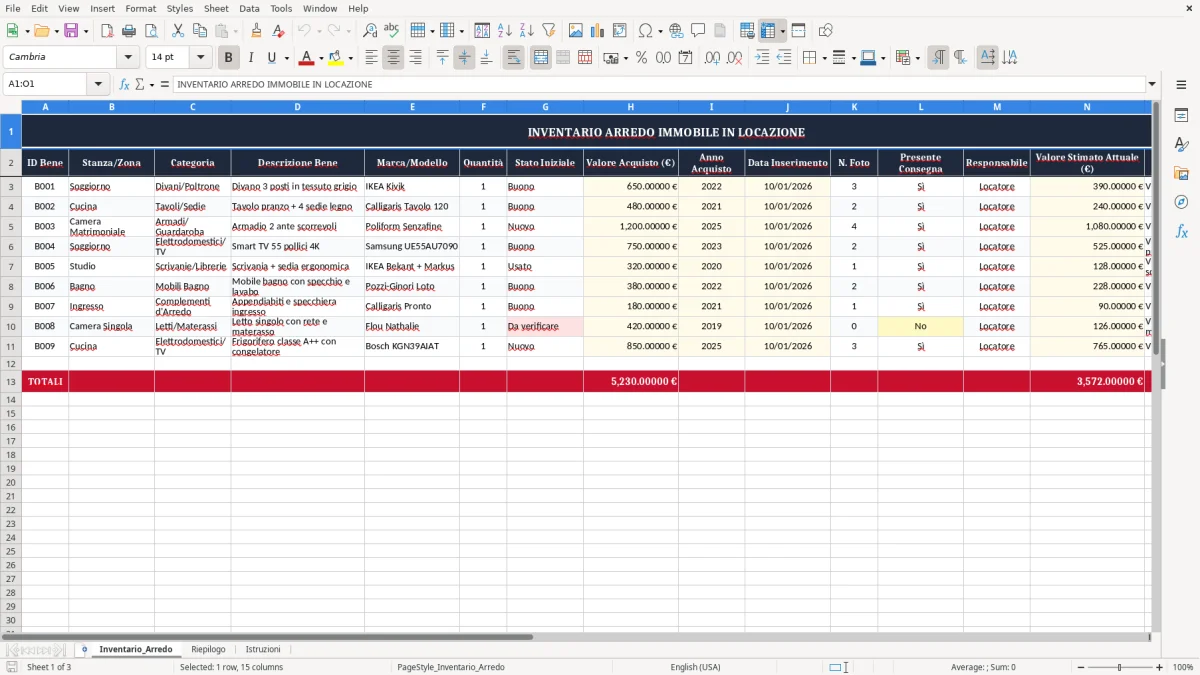Export directly as PDF

tap(107, 30)
